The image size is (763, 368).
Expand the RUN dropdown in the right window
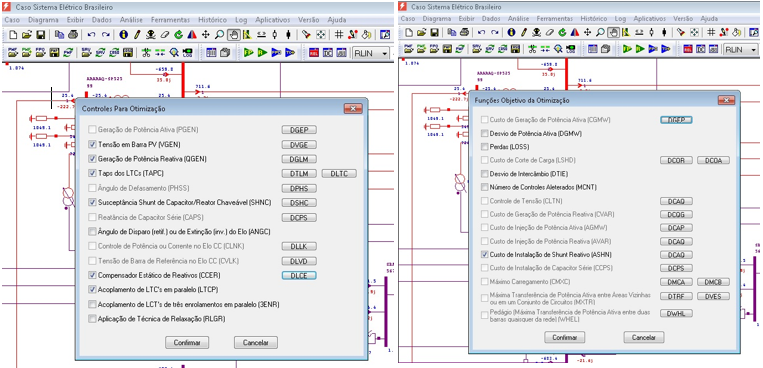click(754, 50)
